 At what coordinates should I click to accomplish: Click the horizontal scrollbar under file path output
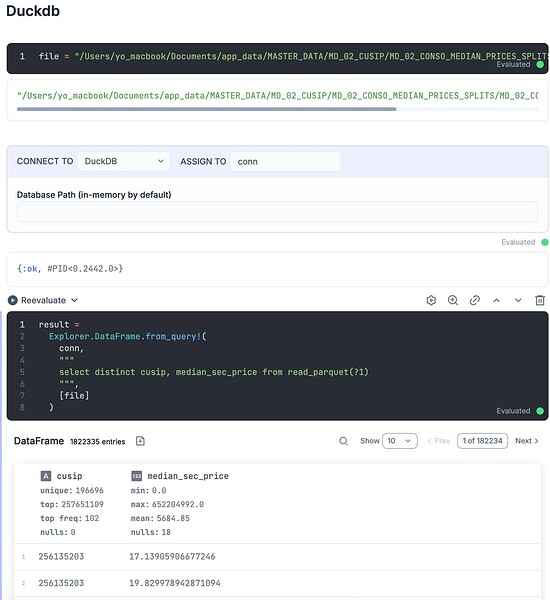(206, 109)
